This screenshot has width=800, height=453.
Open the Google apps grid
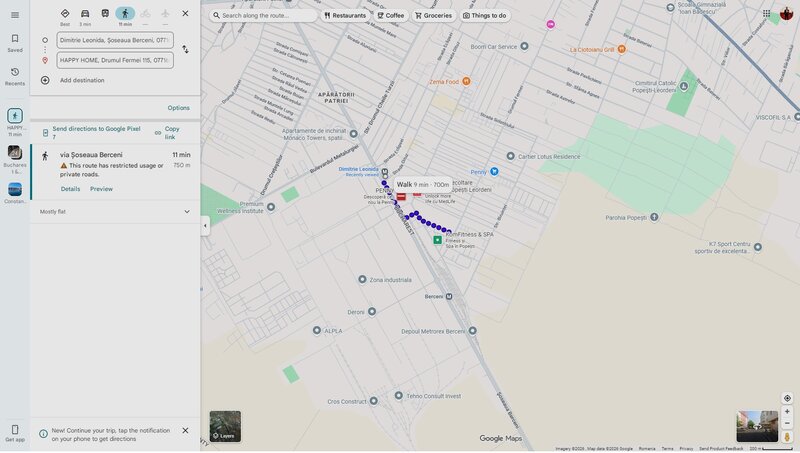[x=766, y=14]
